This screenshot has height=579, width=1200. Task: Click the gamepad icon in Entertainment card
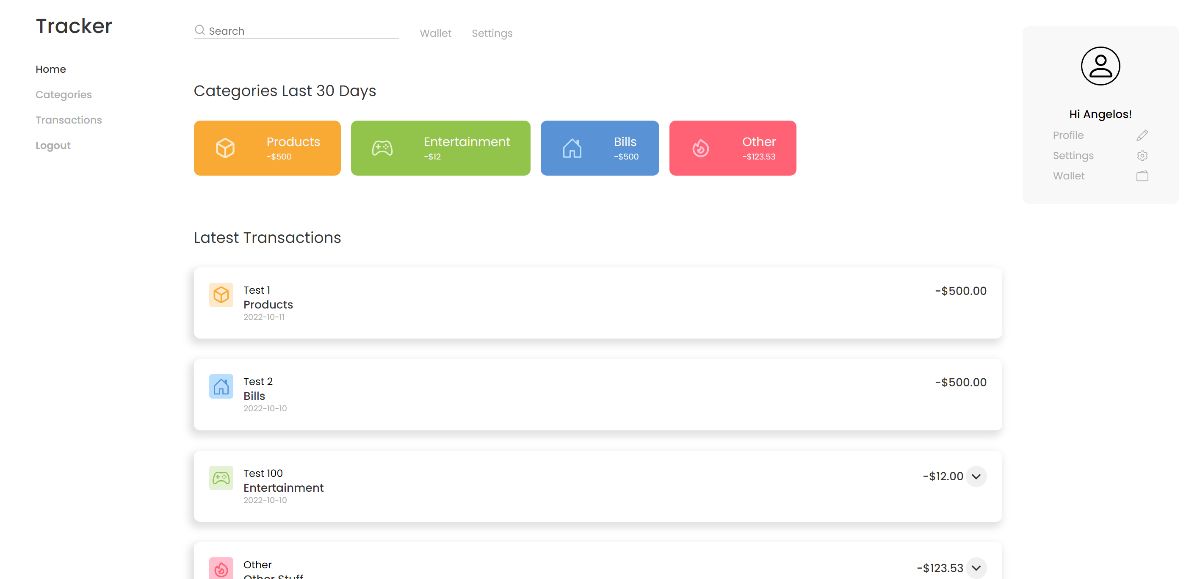(x=382, y=148)
